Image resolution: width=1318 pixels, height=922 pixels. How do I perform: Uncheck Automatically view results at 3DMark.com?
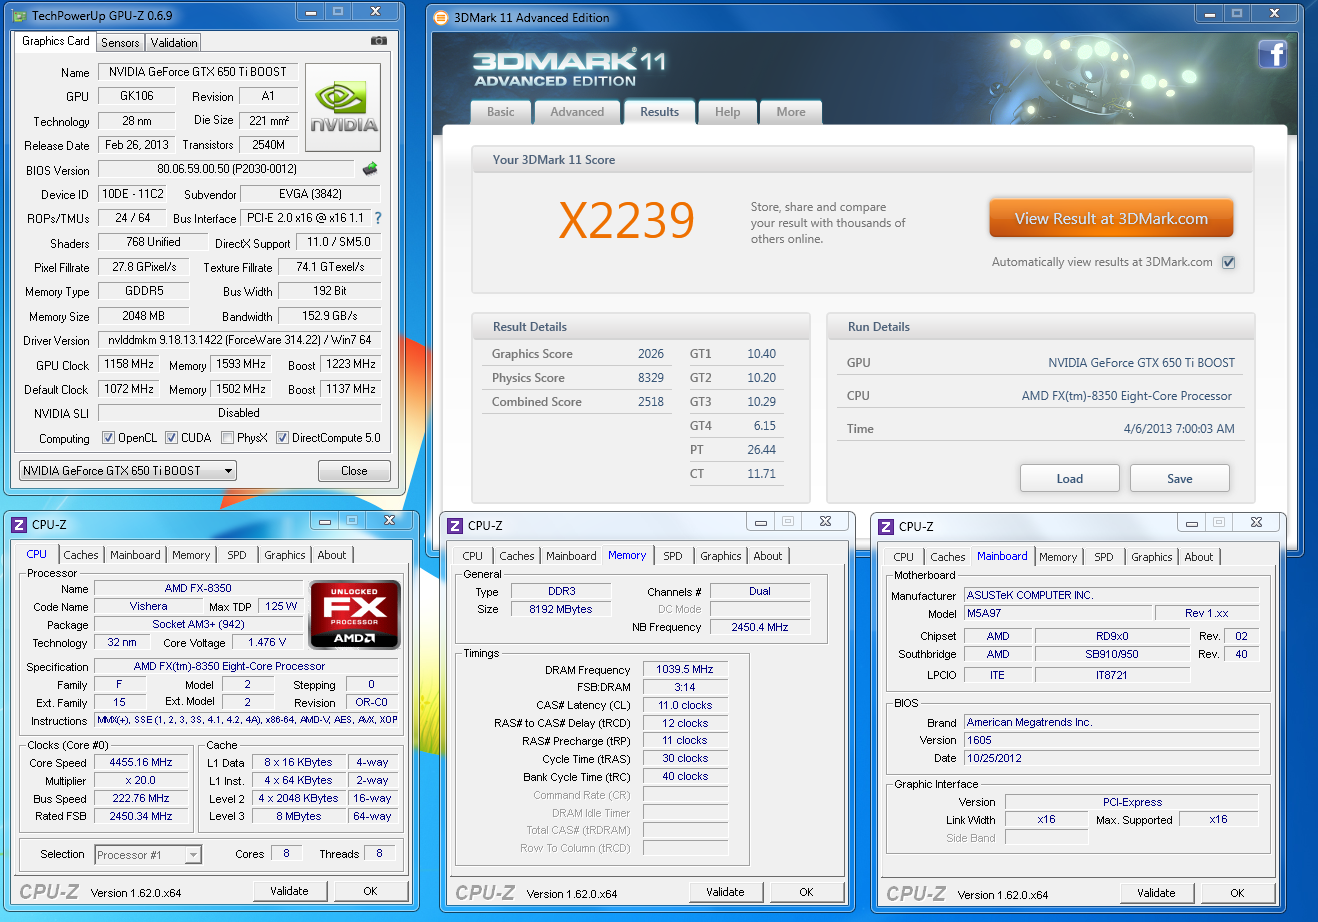tap(1228, 262)
